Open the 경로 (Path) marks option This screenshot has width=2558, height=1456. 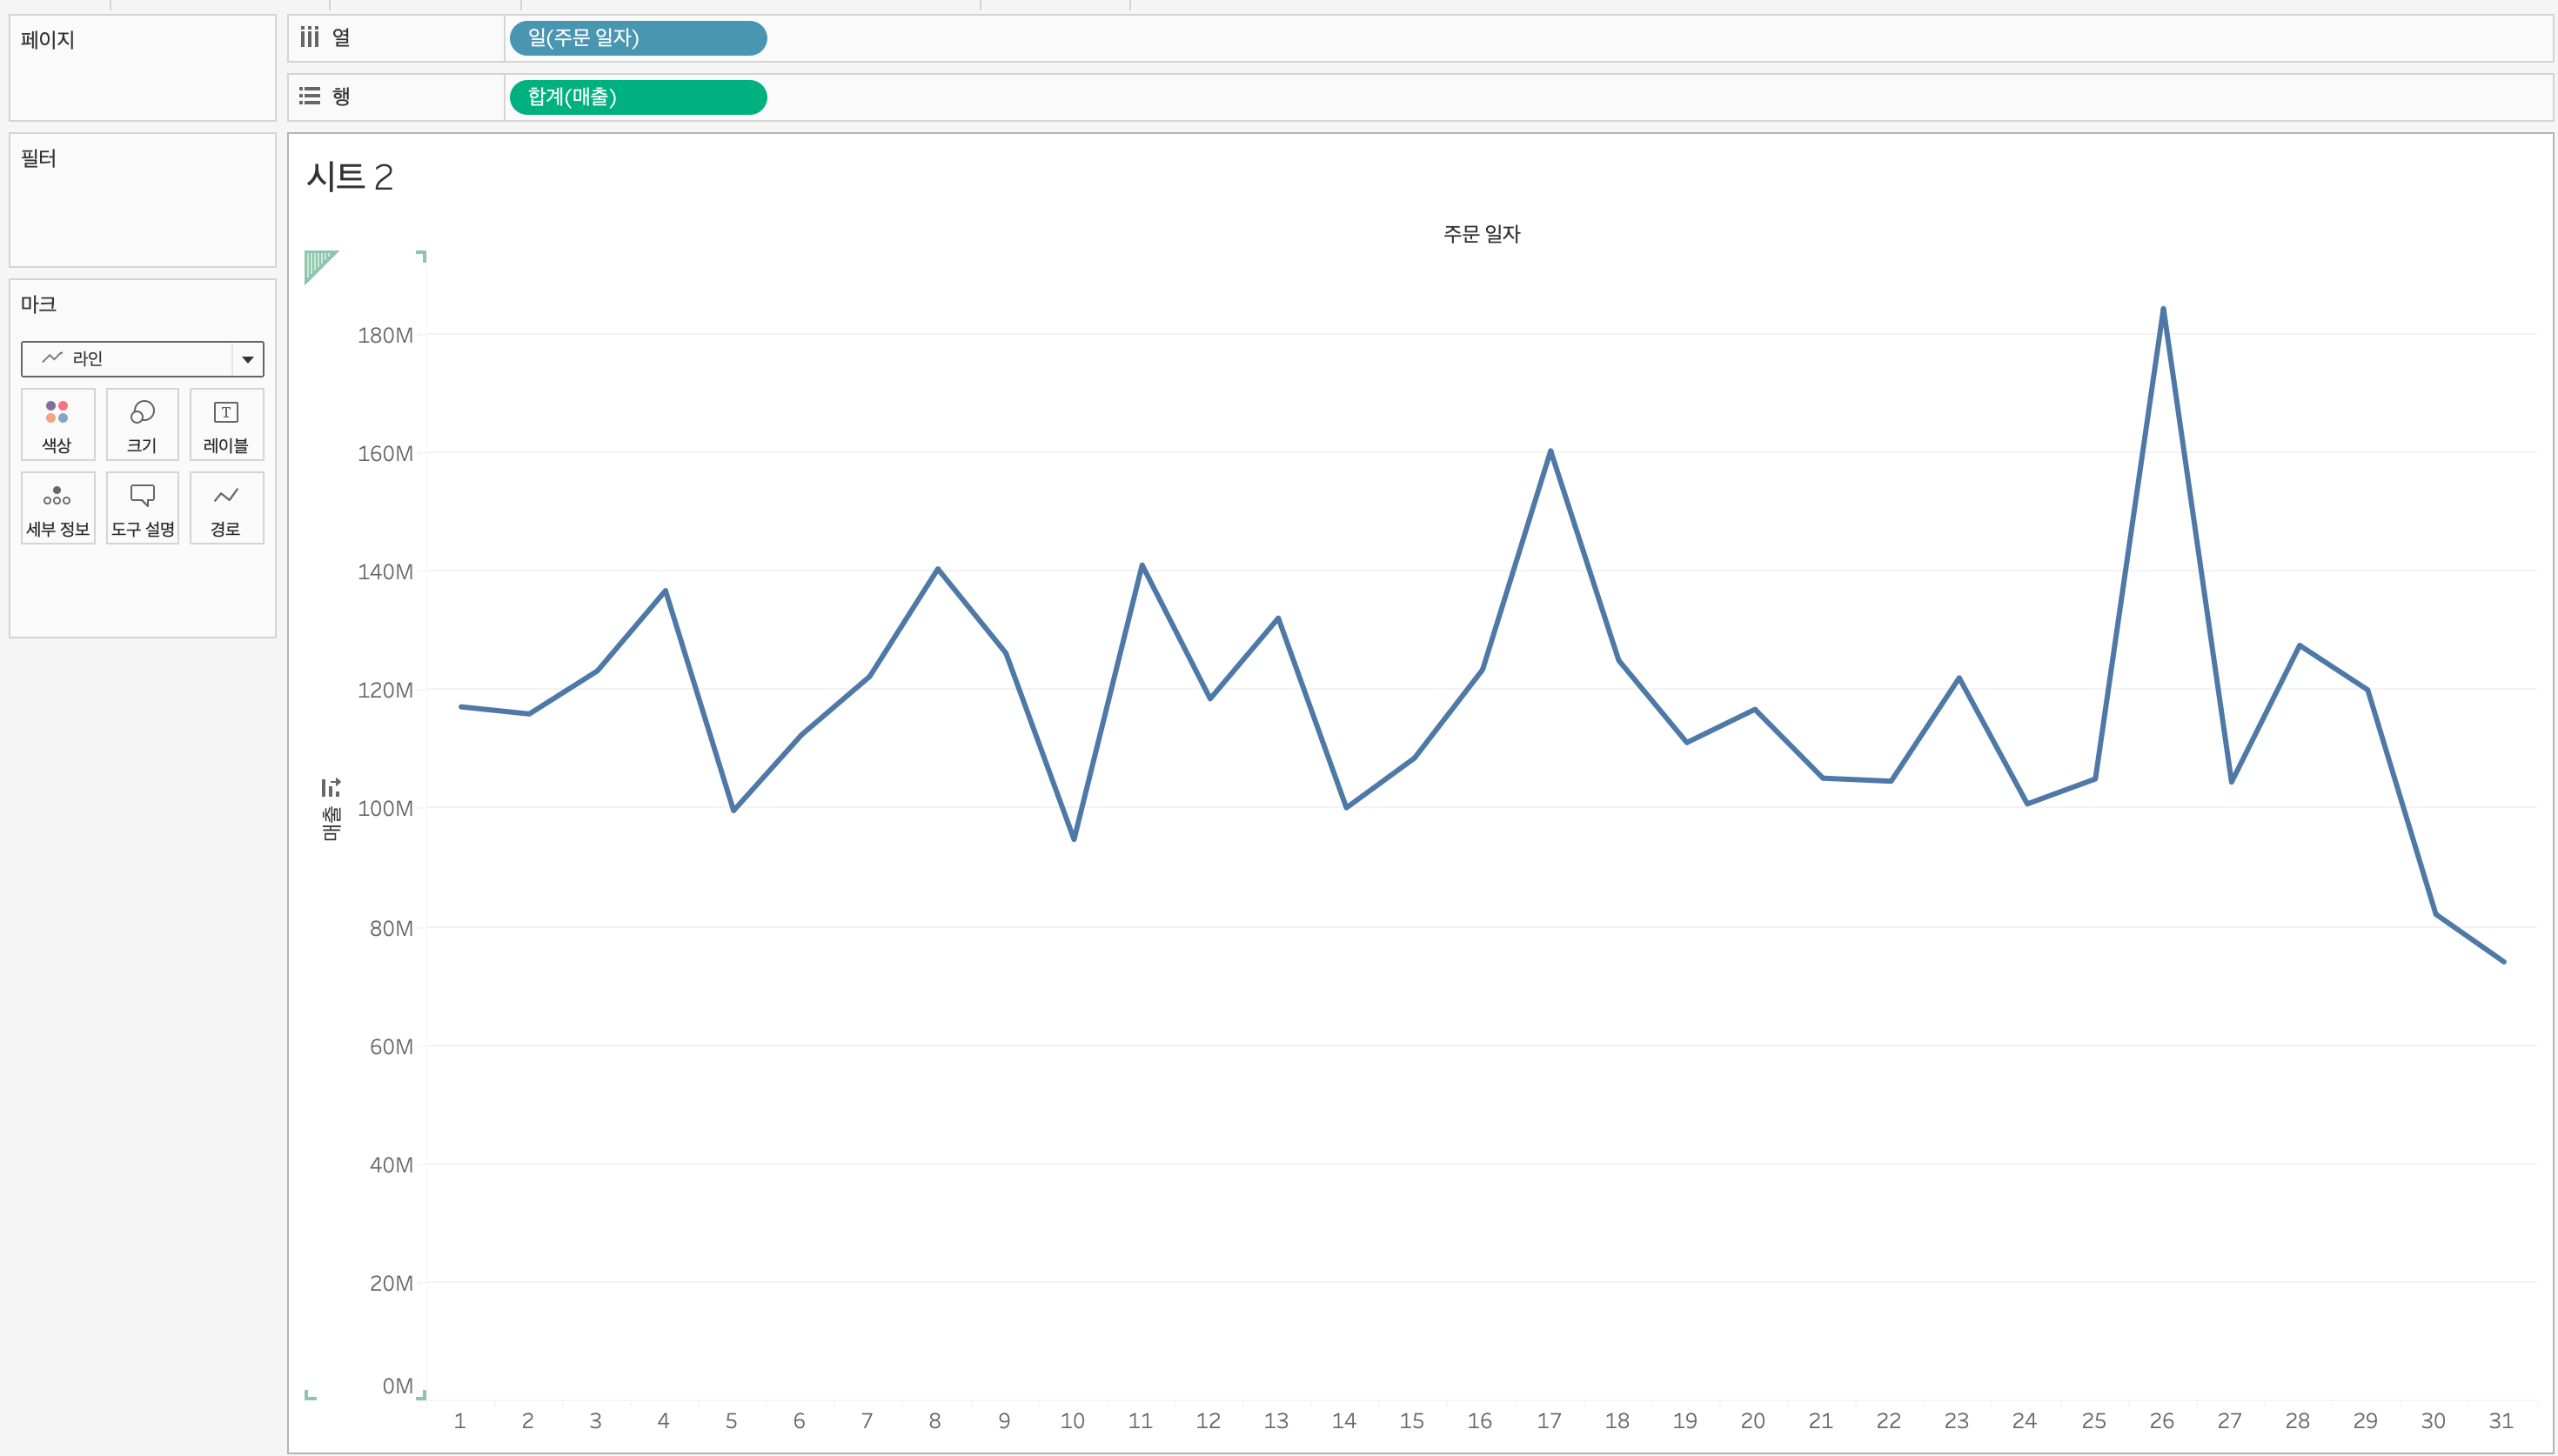coord(226,508)
